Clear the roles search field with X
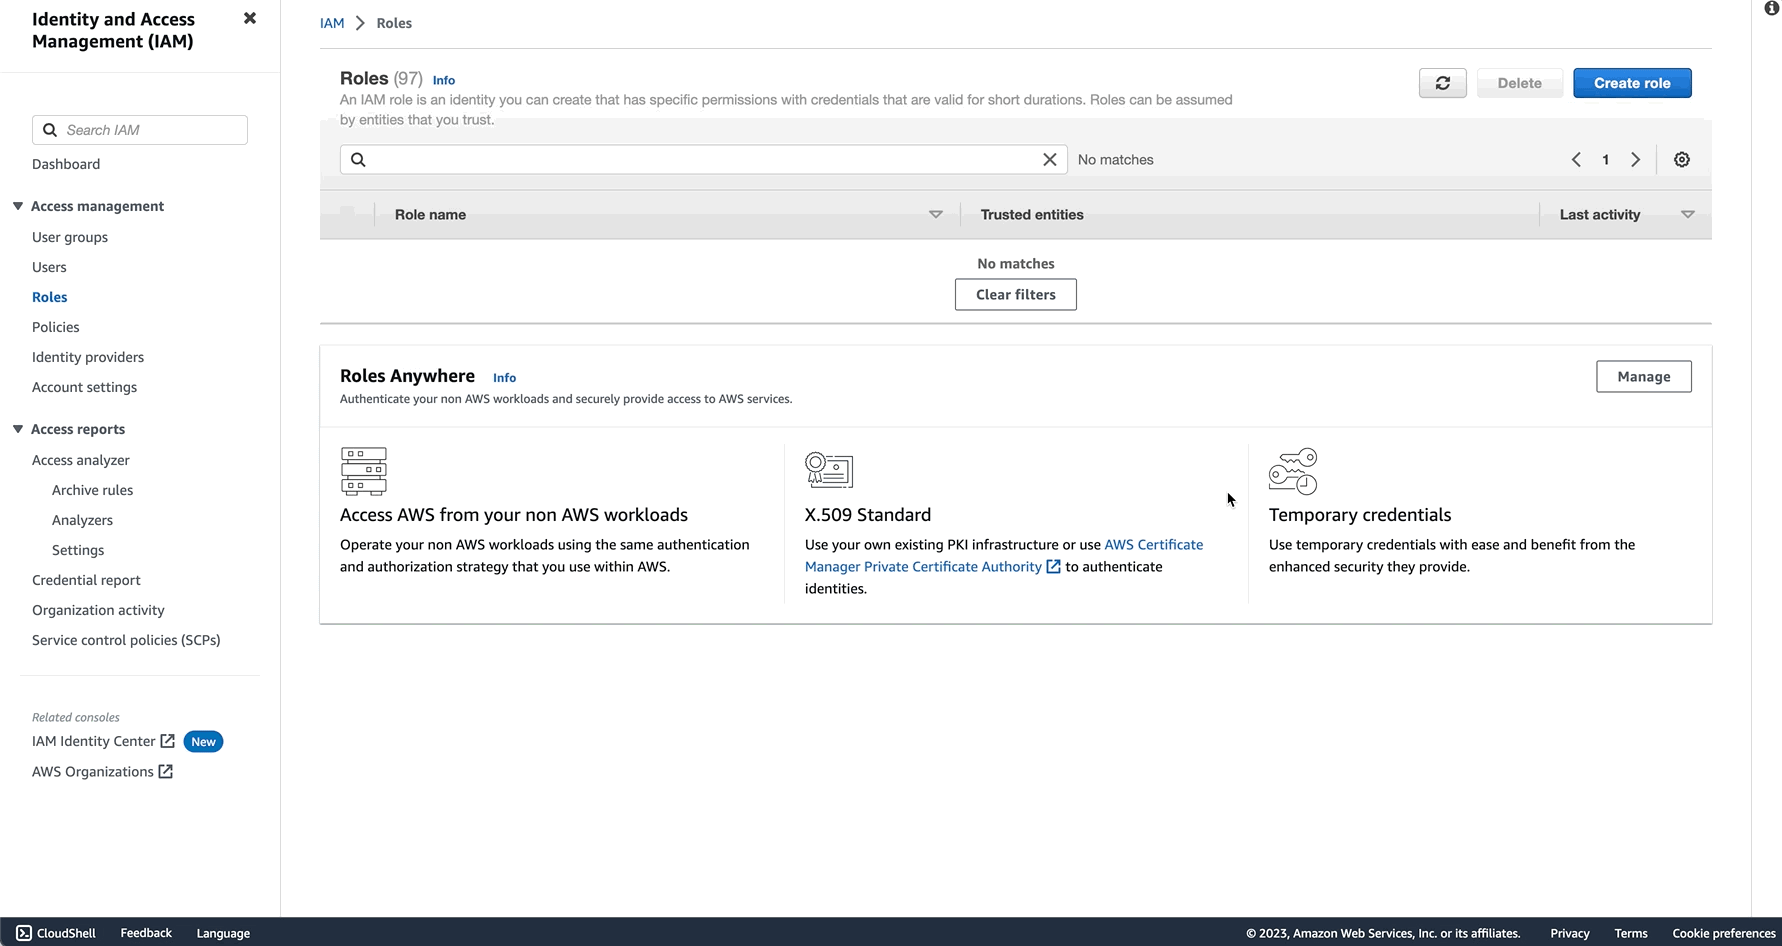This screenshot has height=946, width=1782. [x=1050, y=160]
